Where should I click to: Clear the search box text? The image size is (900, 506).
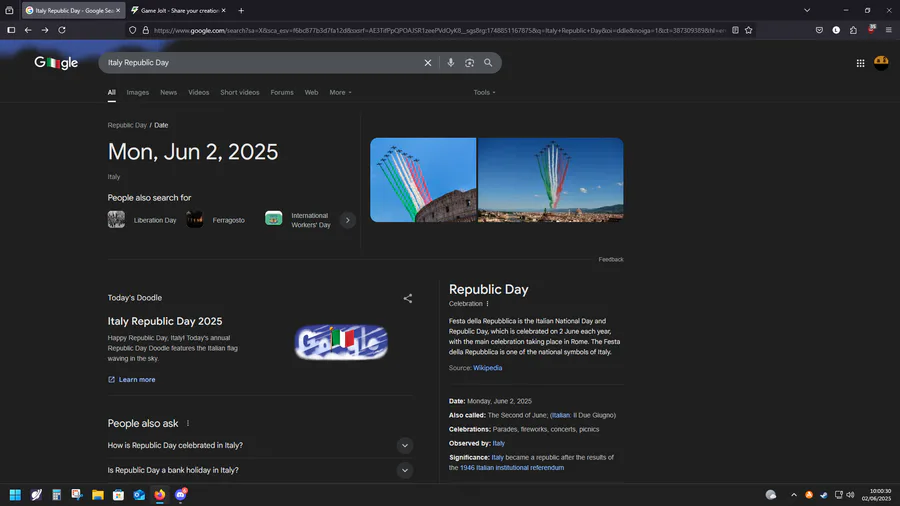(x=428, y=63)
